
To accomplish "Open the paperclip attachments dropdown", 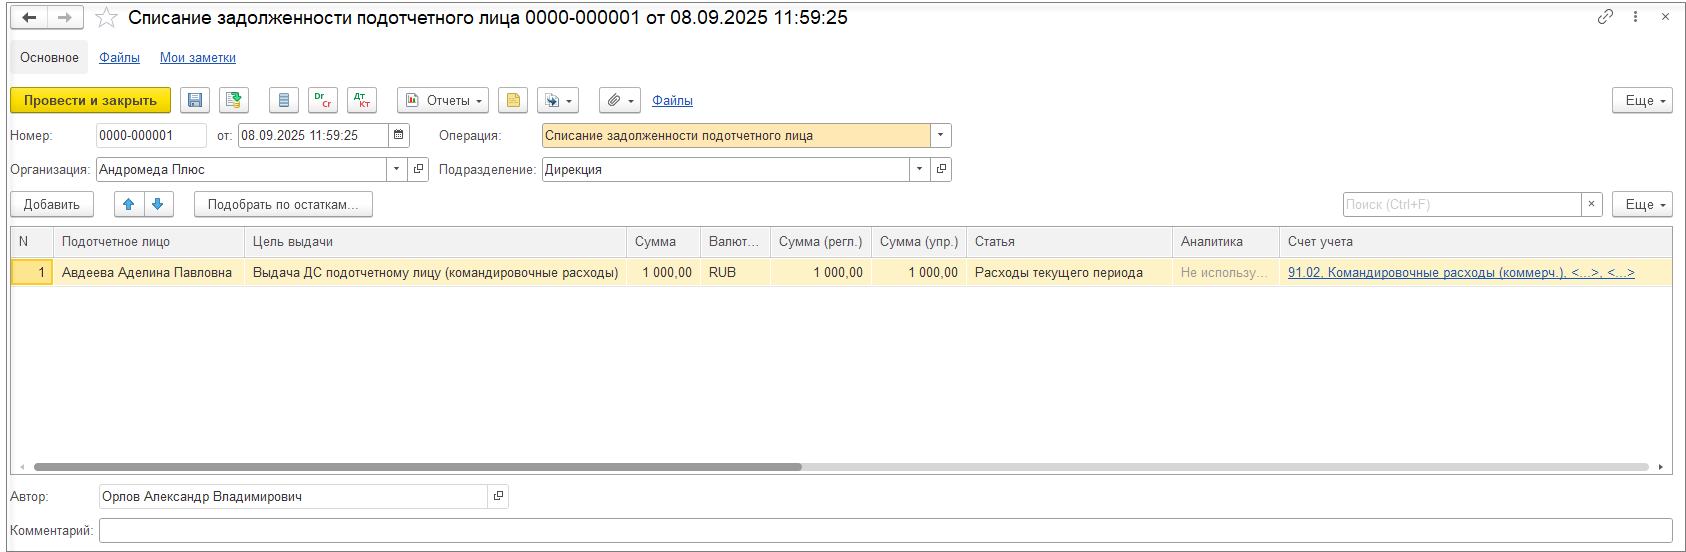I will [x=620, y=100].
